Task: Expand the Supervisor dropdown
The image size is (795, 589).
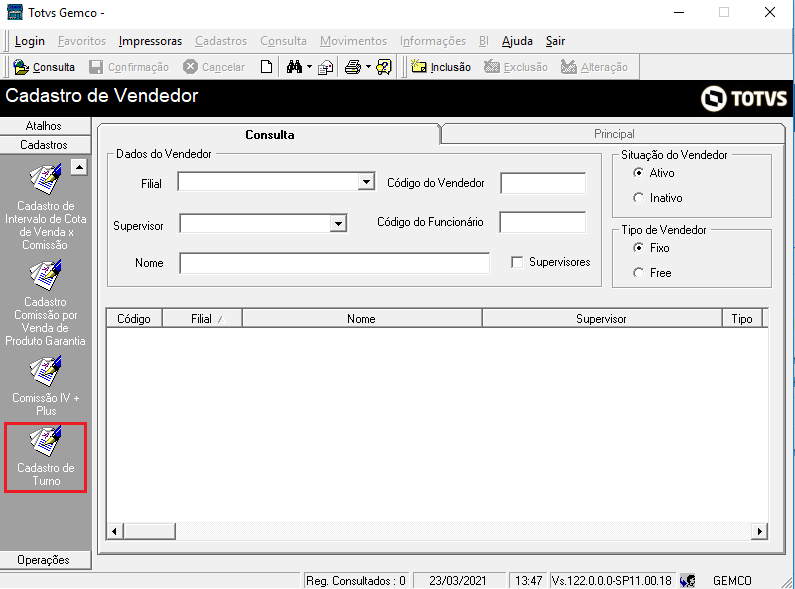Action: 338,223
